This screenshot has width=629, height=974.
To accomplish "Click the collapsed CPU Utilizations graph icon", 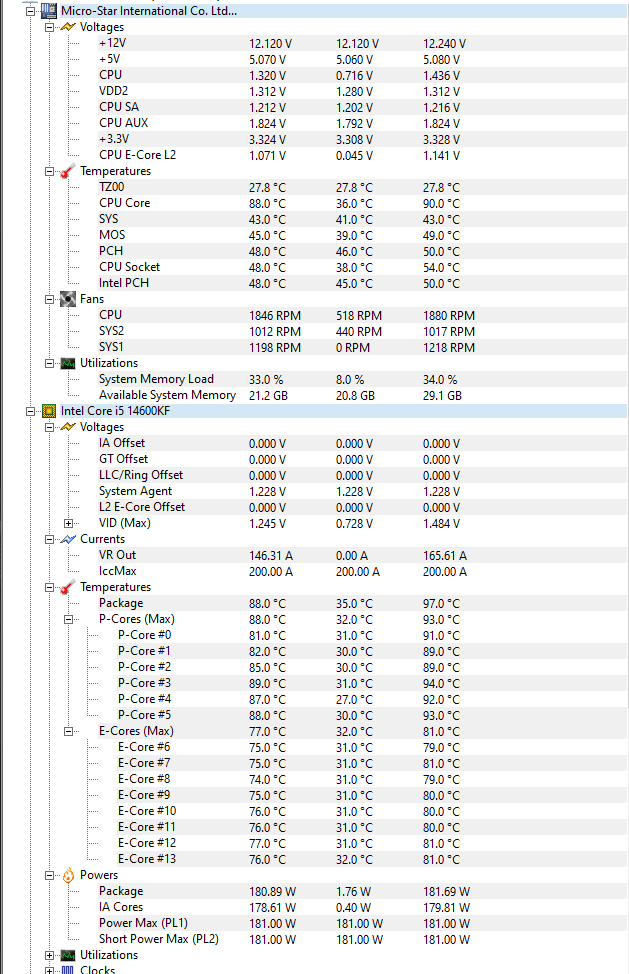I will tap(68, 955).
